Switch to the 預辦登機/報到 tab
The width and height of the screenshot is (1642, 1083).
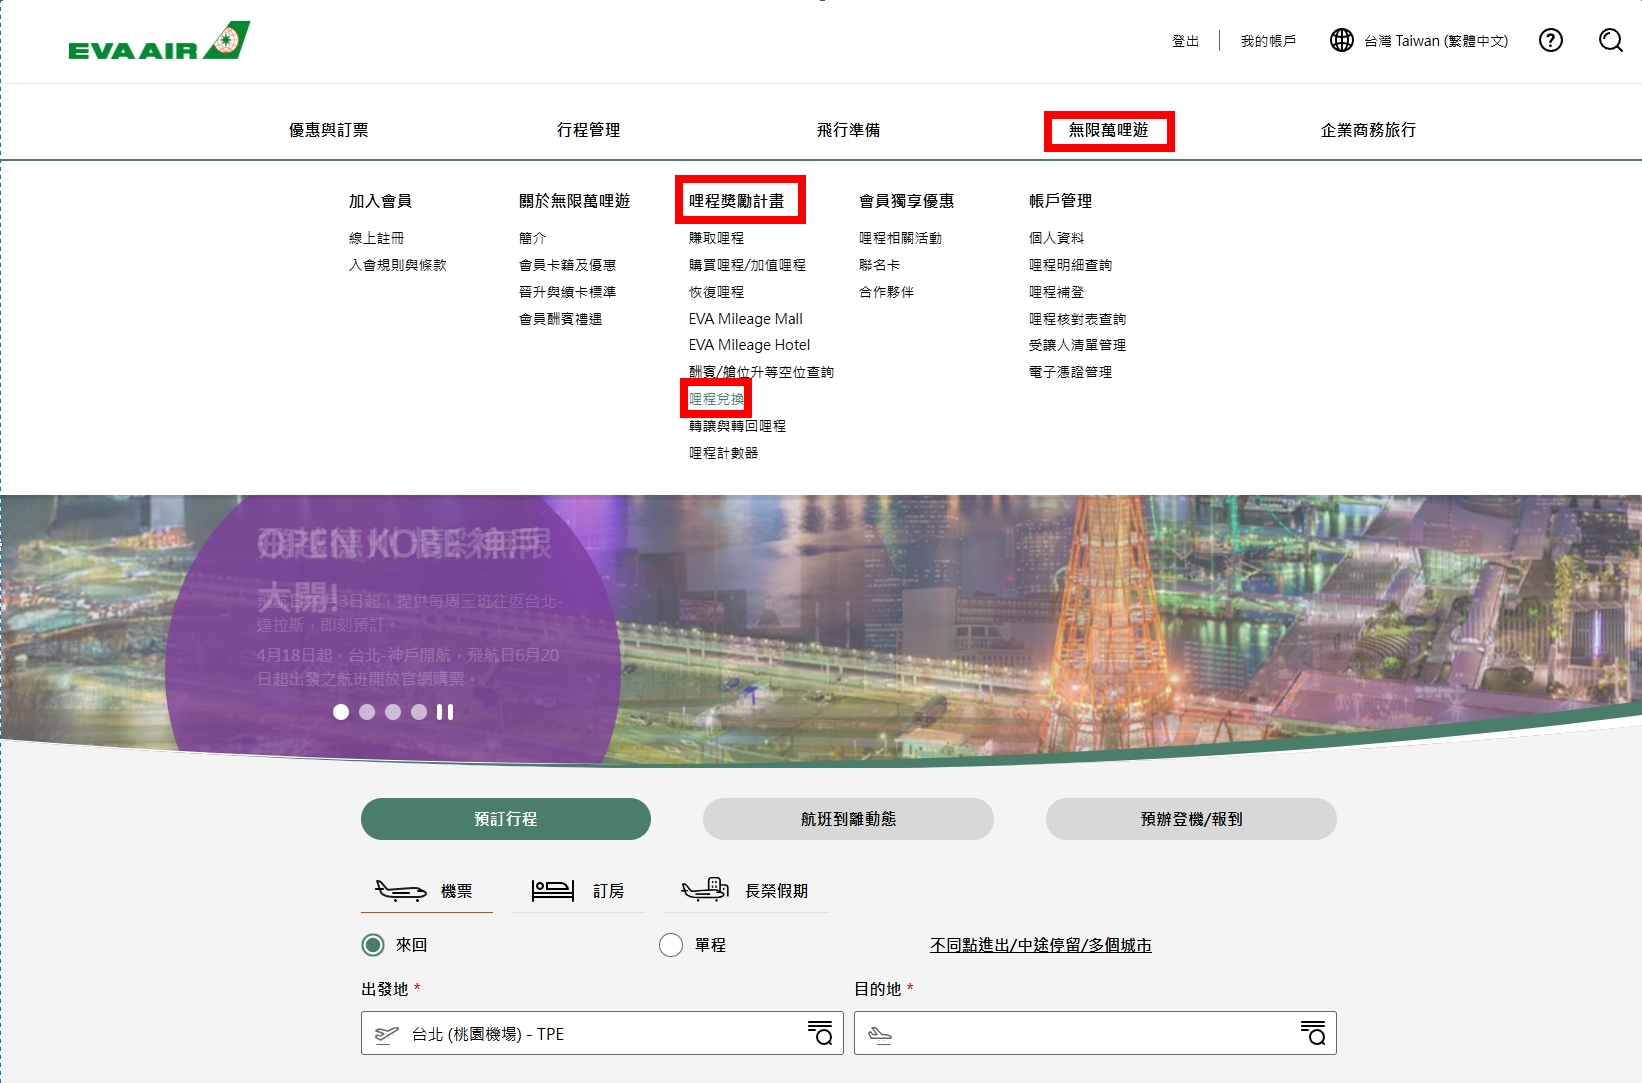(x=1191, y=819)
